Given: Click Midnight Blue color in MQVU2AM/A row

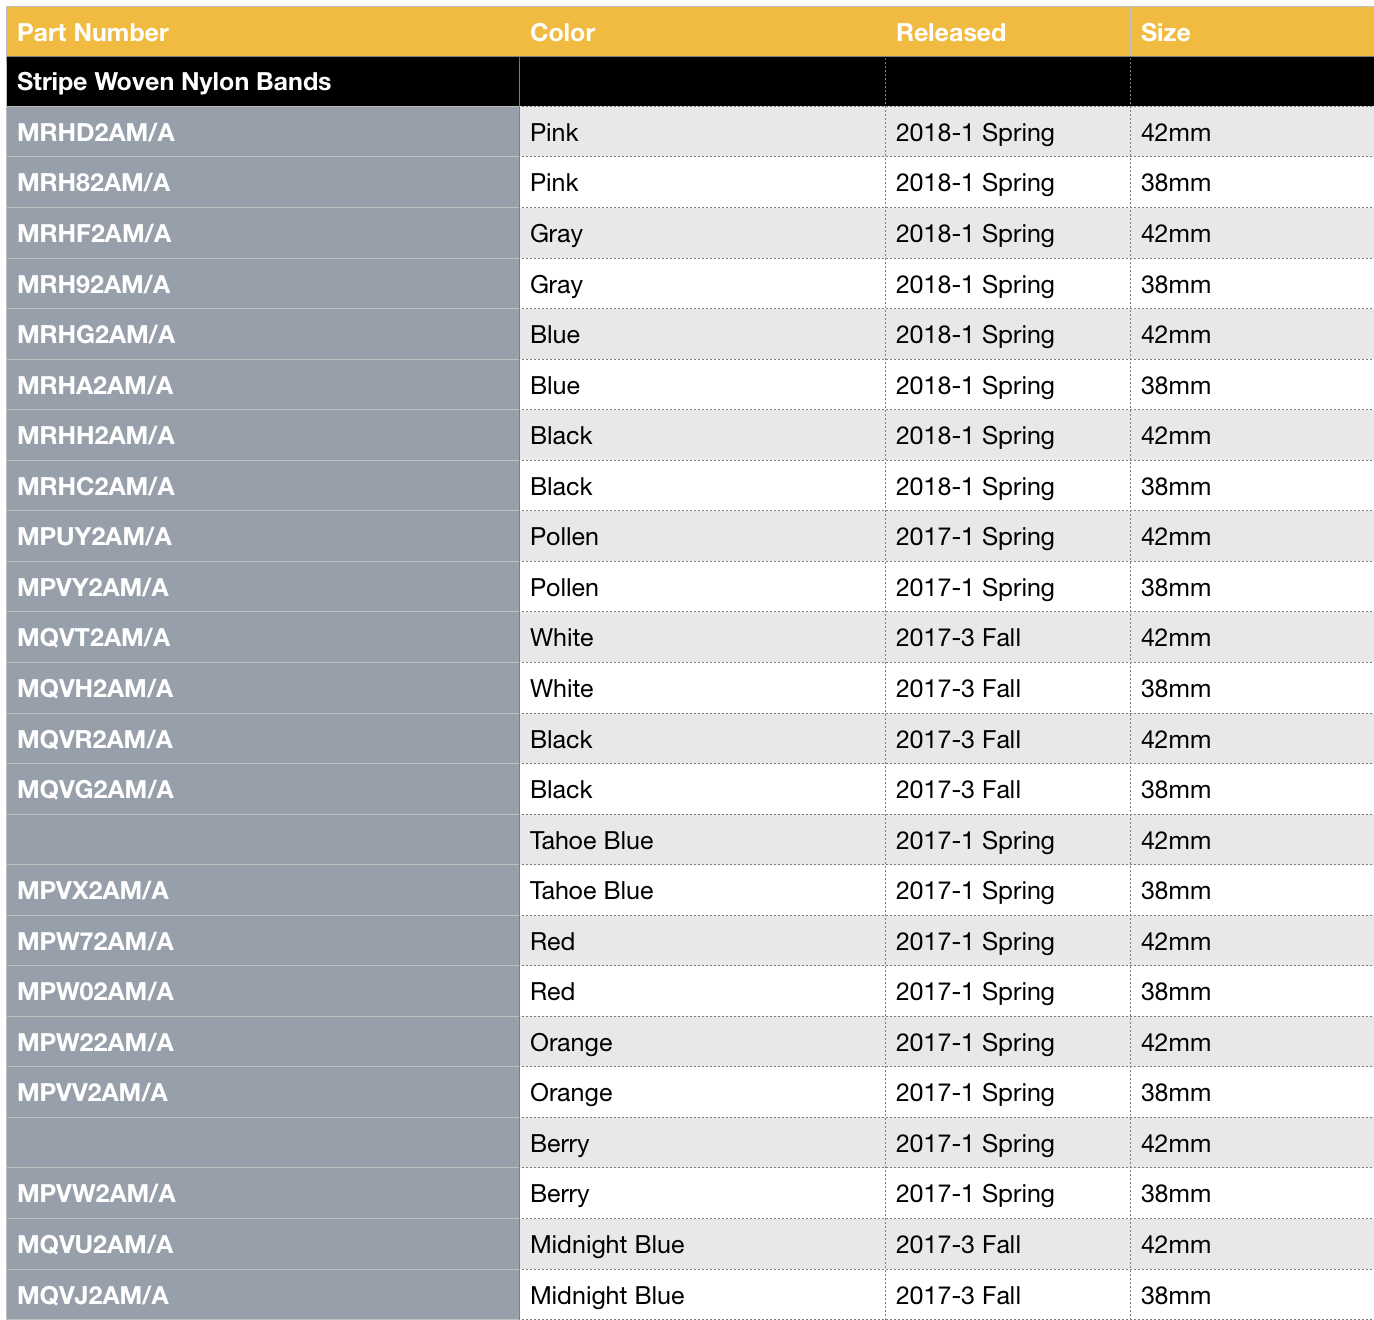Looking at the screenshot, I should 607,1245.
